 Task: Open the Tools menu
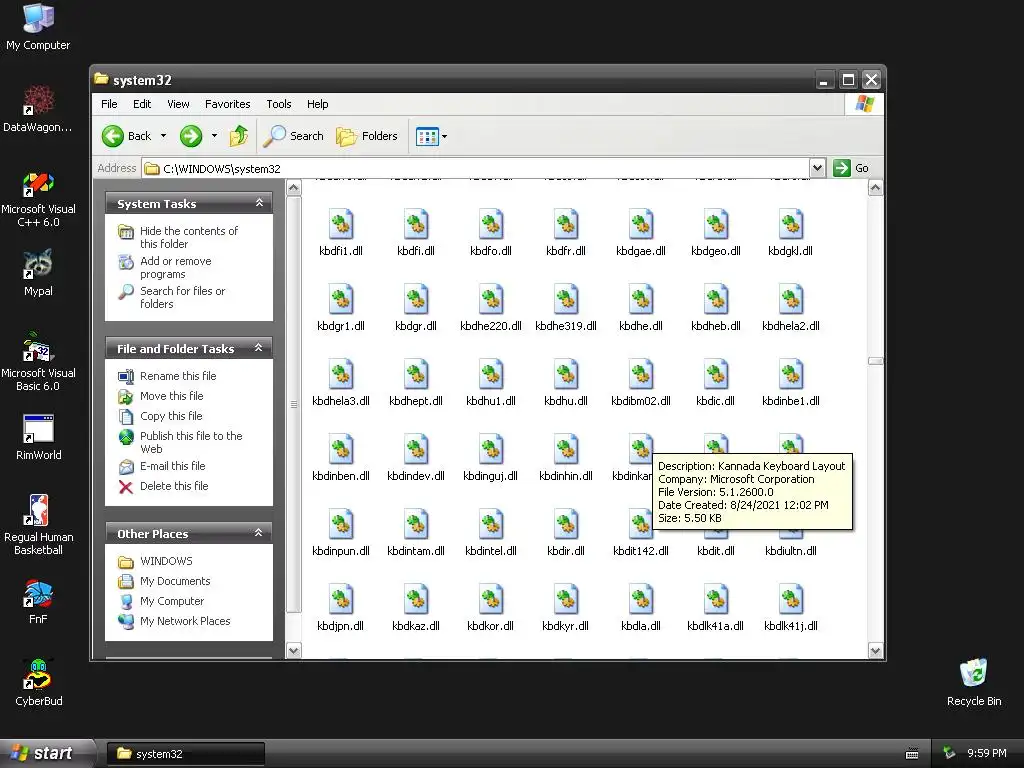(278, 104)
